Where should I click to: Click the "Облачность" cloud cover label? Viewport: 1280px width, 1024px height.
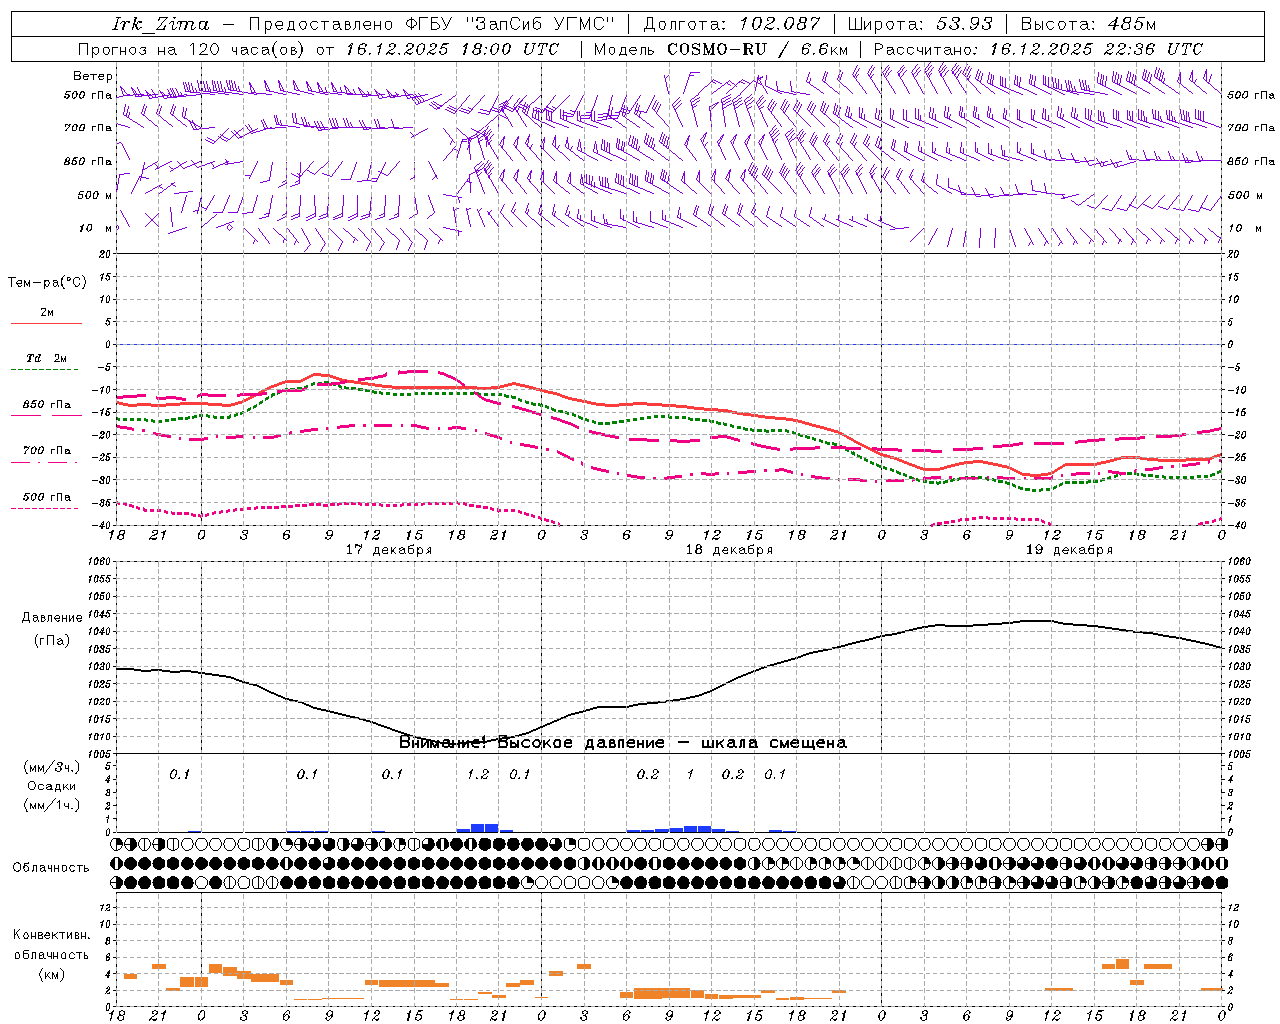point(51,867)
